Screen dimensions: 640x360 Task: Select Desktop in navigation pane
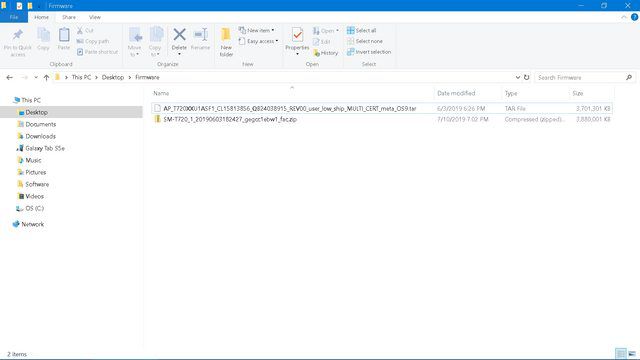71,112
